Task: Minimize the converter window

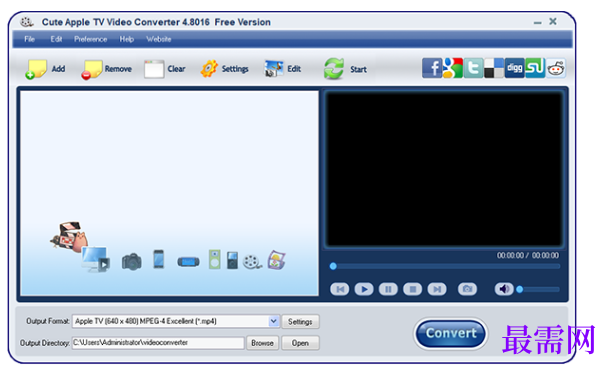Action: [x=538, y=23]
